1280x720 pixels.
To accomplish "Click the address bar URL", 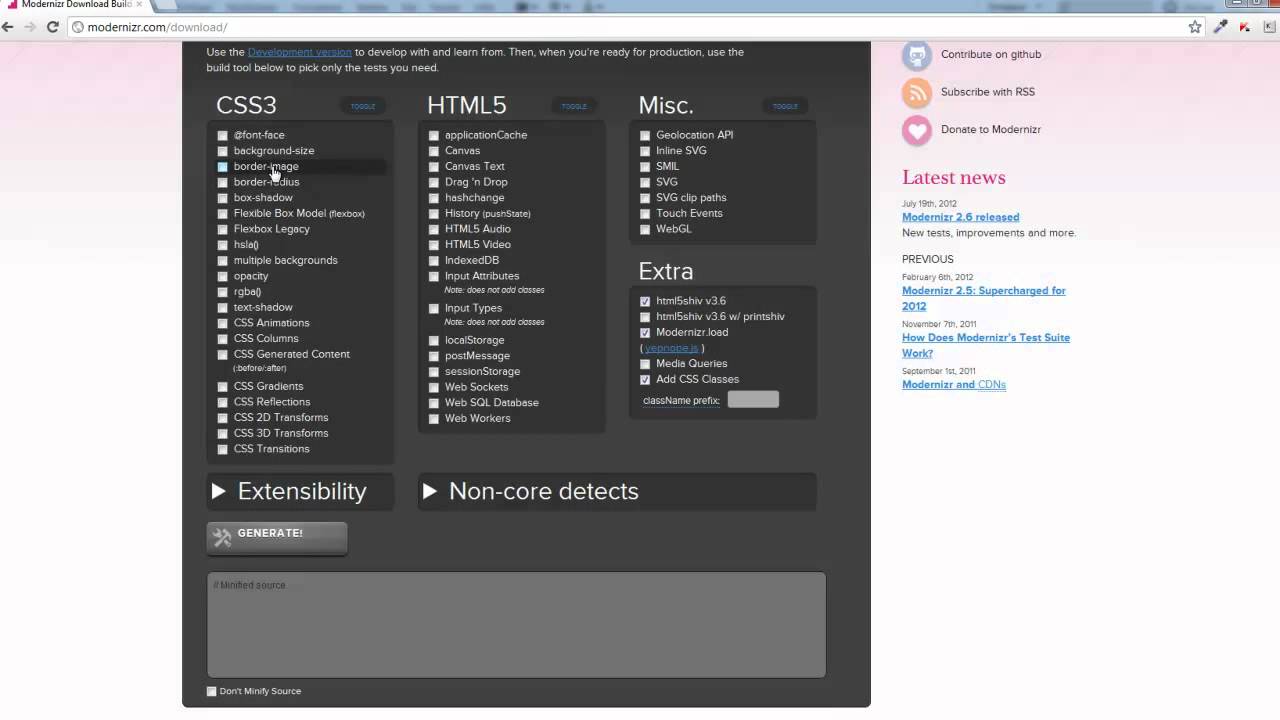I will (157, 27).
